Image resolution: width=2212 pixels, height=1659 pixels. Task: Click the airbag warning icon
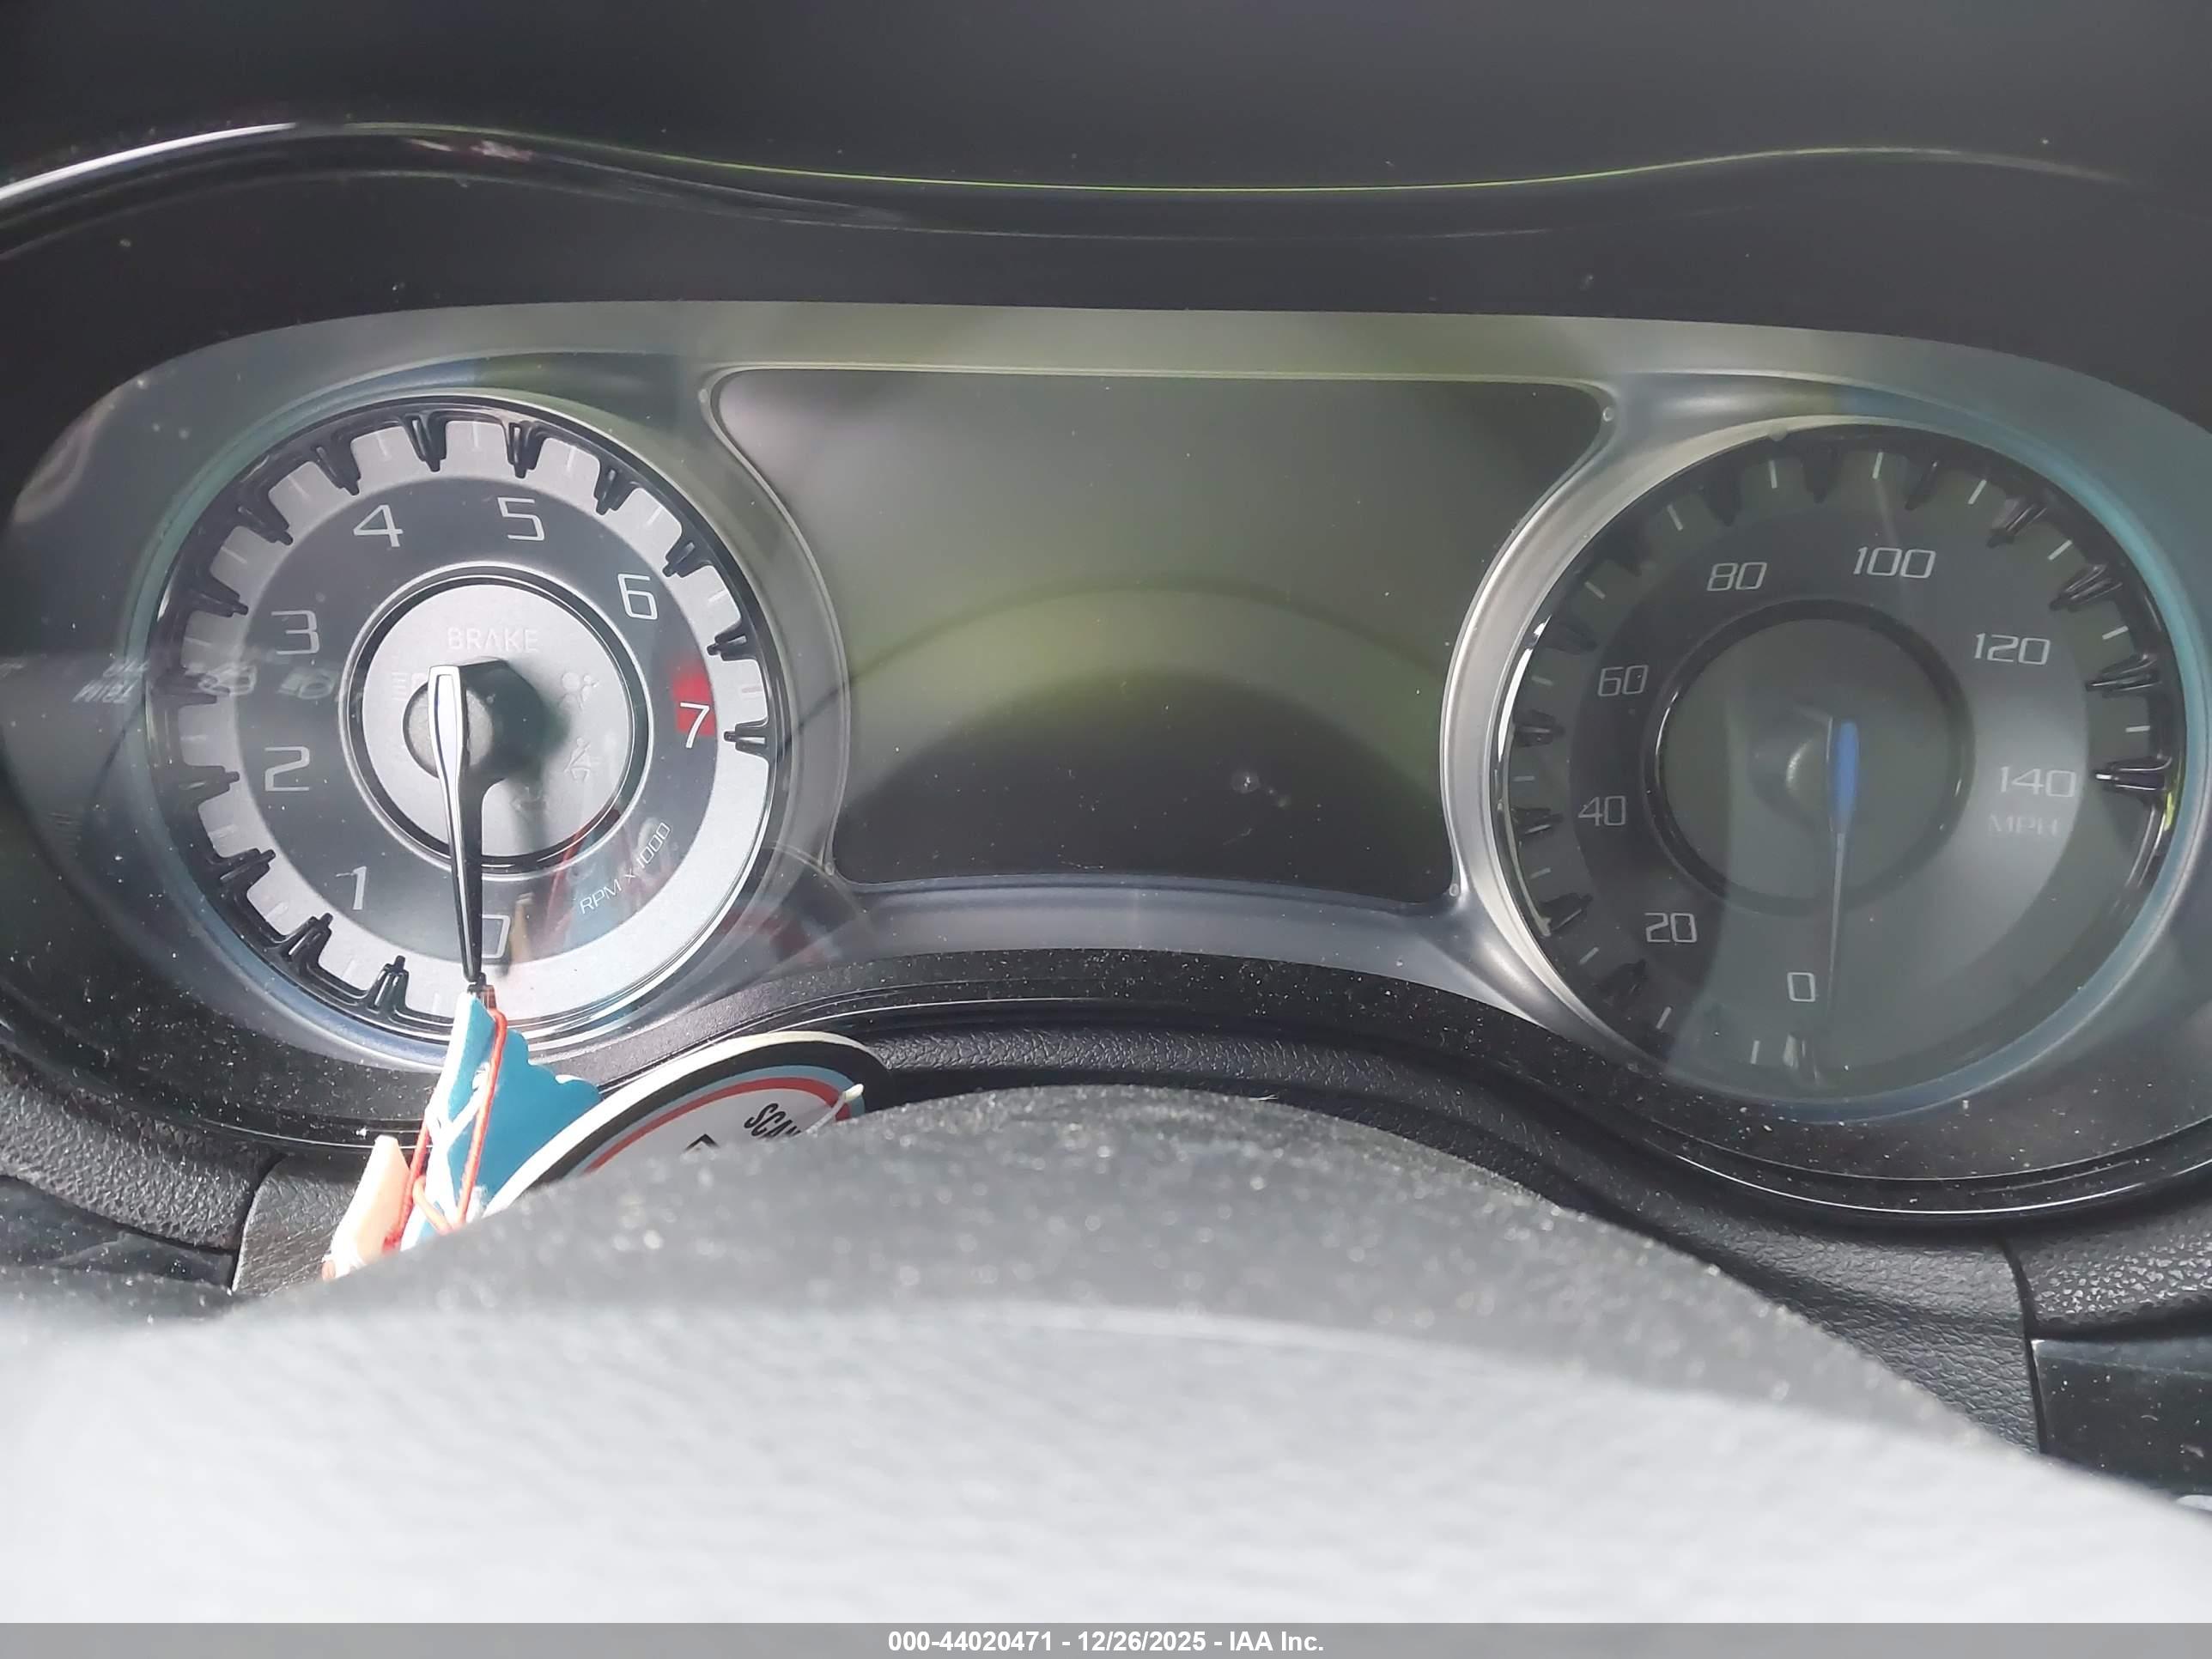(x=579, y=691)
